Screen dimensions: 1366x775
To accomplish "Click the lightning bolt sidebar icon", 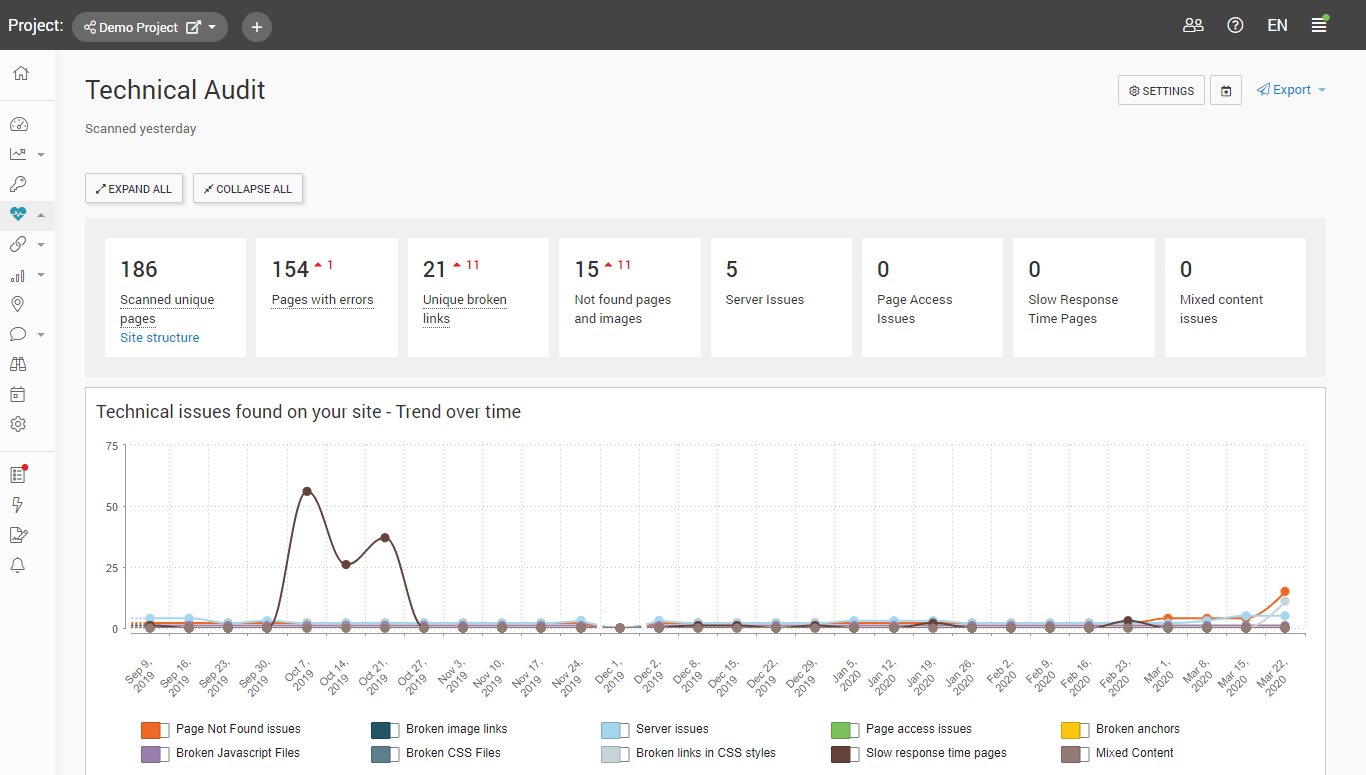I will tap(18, 505).
